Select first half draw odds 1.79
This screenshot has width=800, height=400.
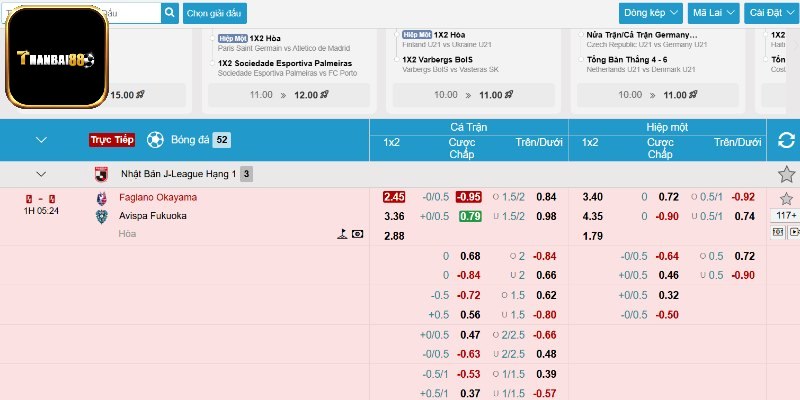tap(592, 236)
